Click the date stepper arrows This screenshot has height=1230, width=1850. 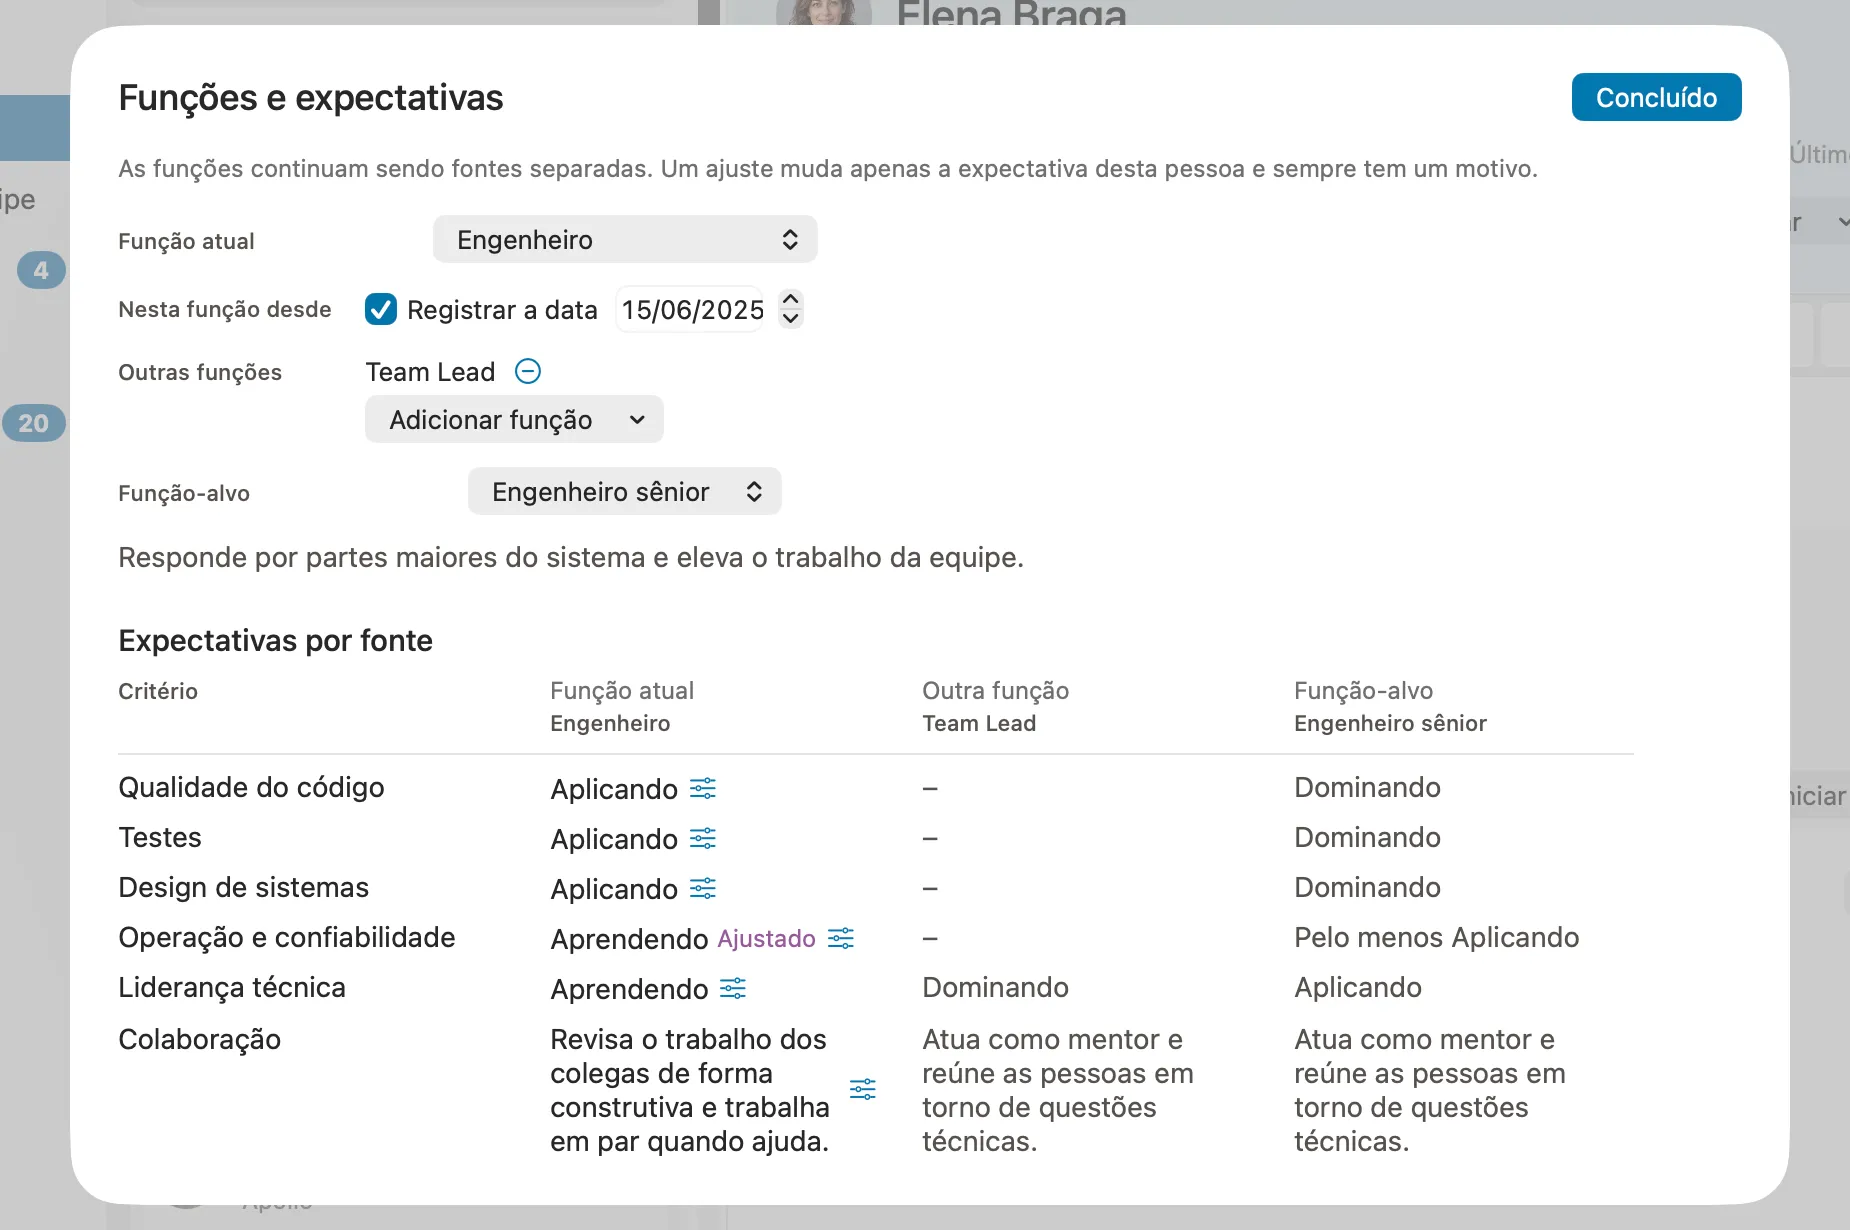coord(791,309)
